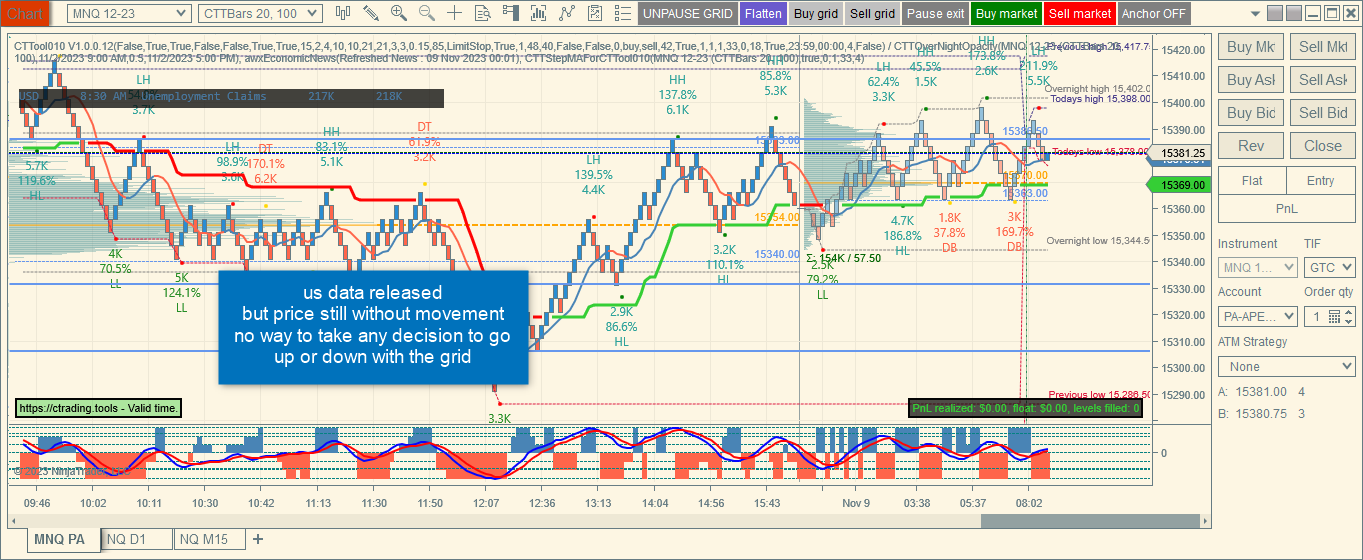Click the PnL realized status box

coord(1026,408)
